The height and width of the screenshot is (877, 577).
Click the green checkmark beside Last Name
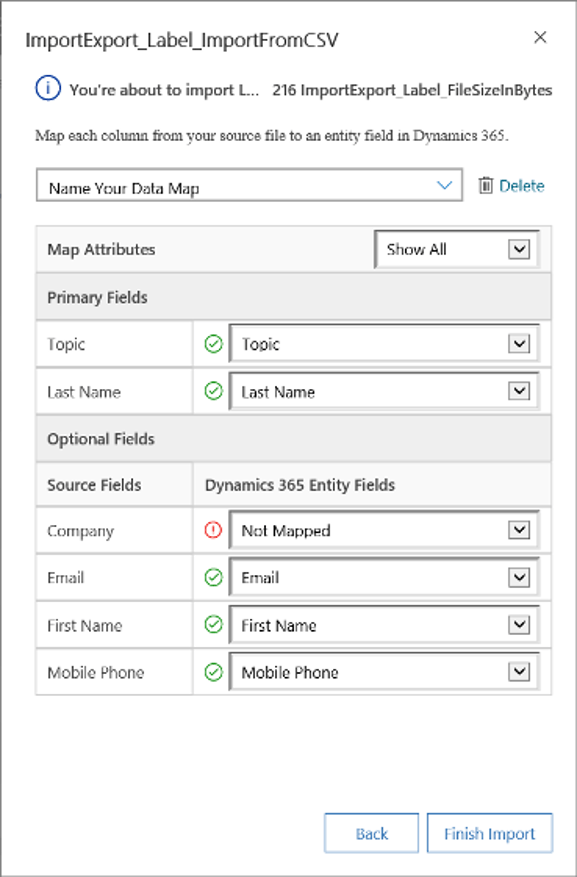pyautogui.click(x=211, y=391)
